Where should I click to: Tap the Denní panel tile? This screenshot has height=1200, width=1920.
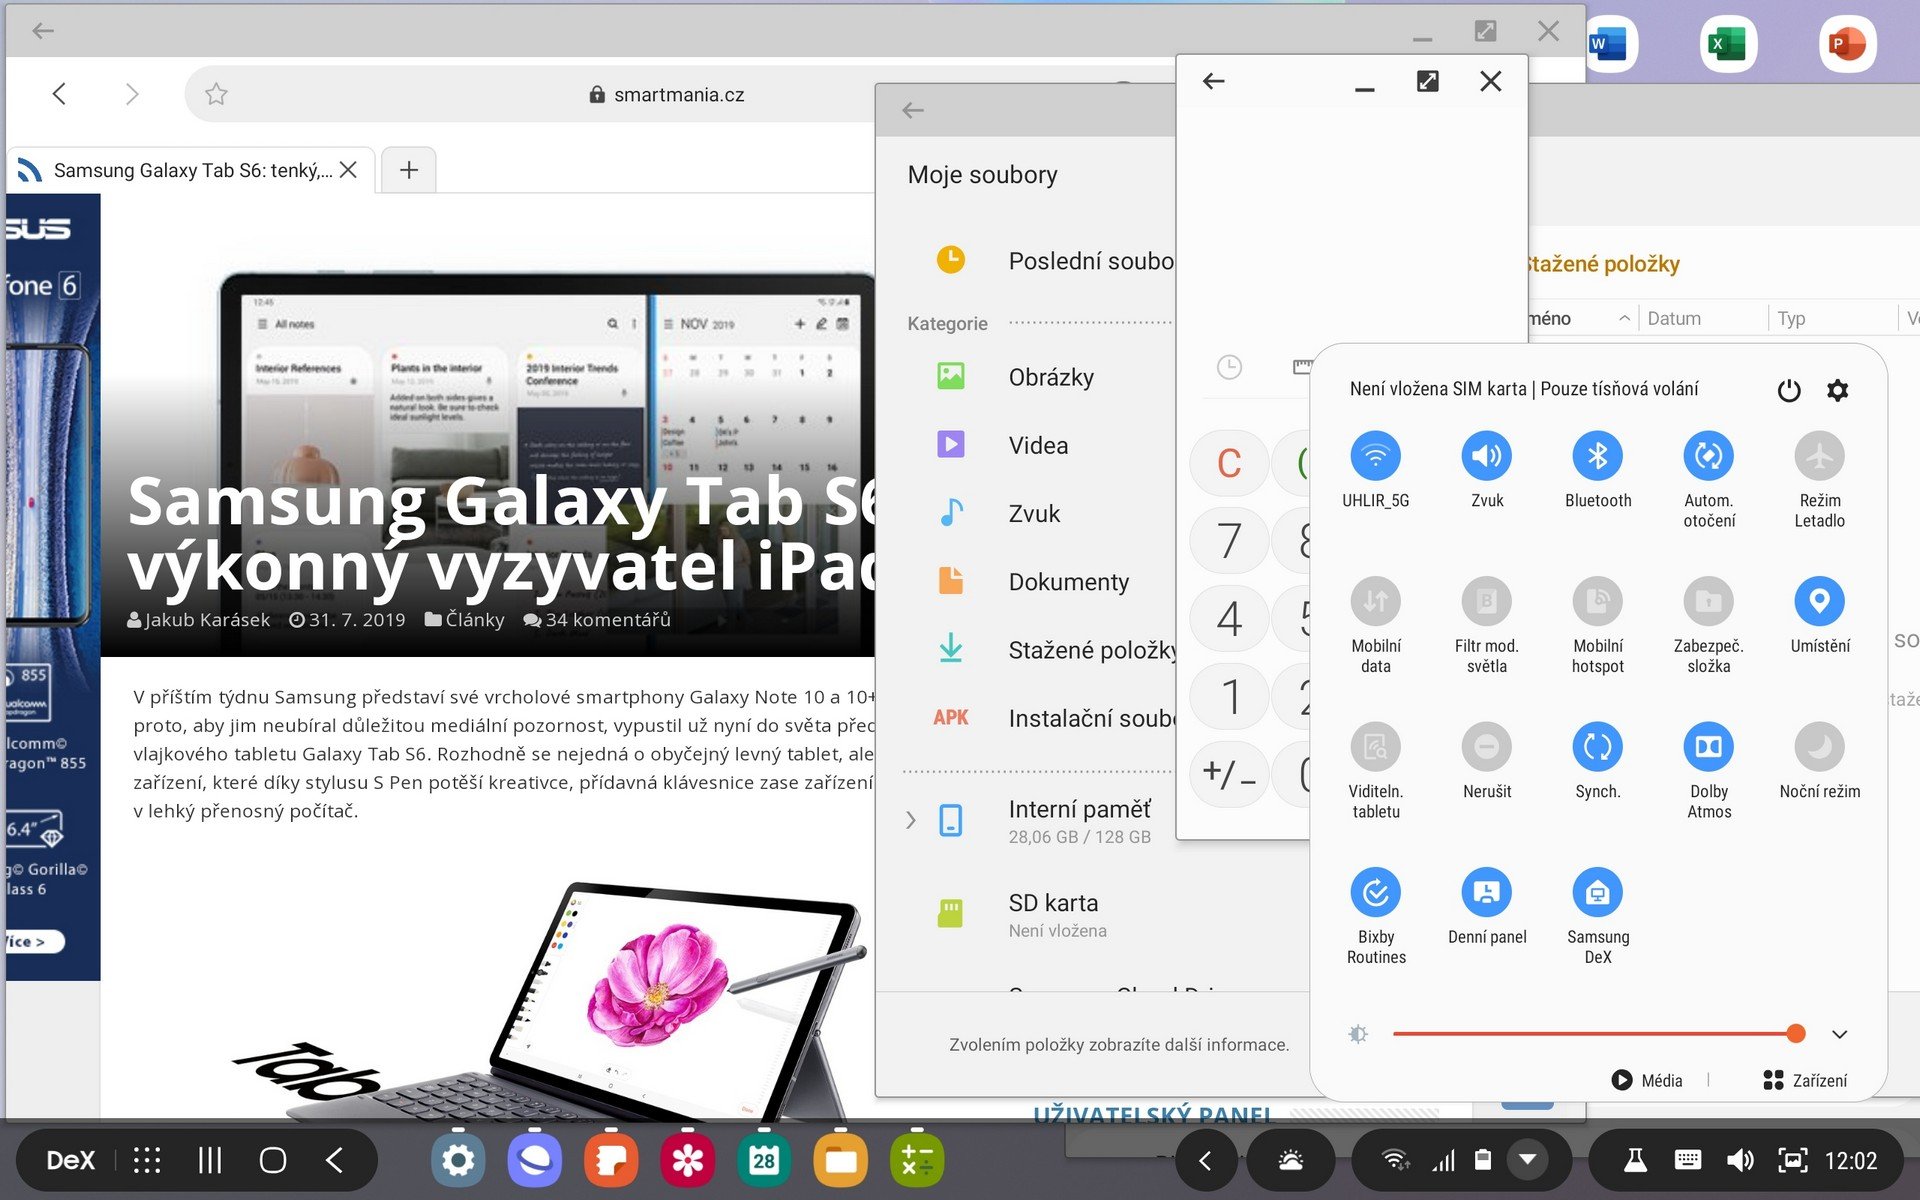[1486, 892]
